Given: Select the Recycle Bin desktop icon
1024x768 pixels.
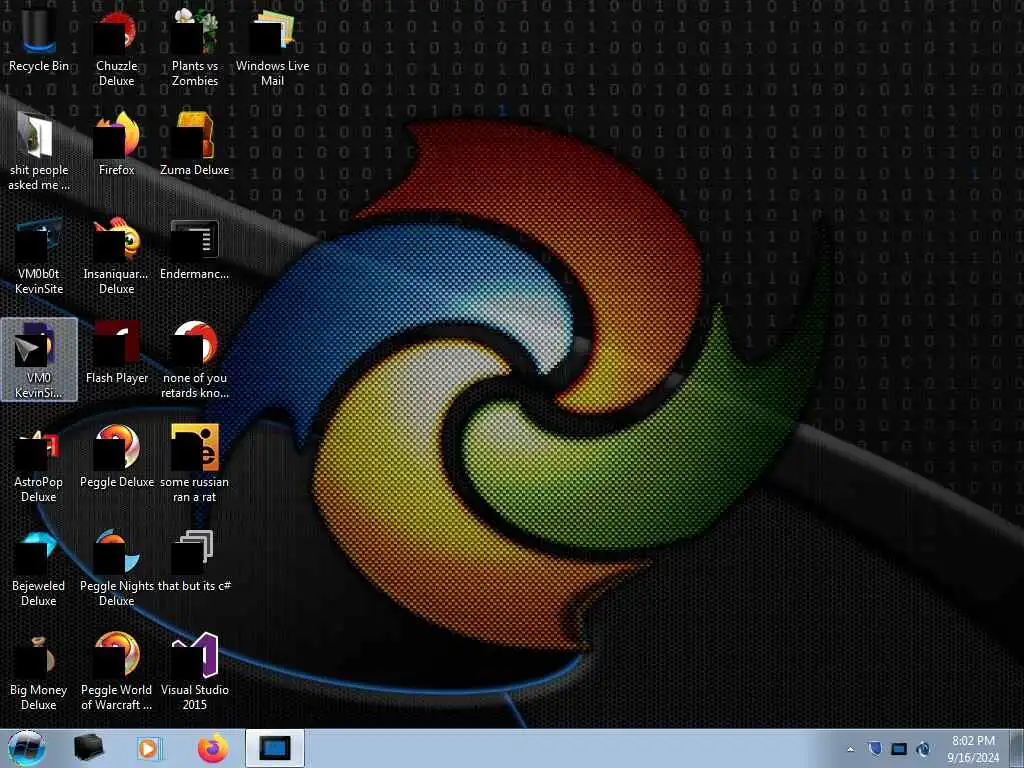Looking at the screenshot, I should (39, 39).
